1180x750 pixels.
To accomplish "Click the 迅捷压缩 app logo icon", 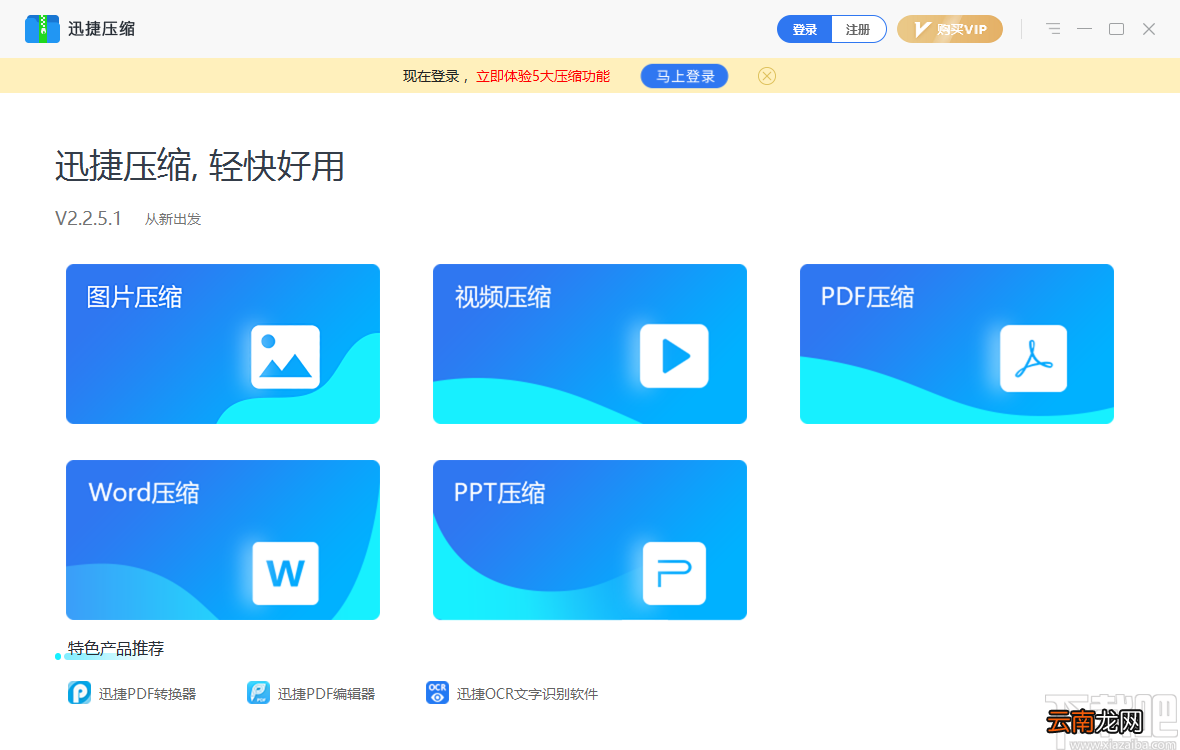I will [42, 29].
